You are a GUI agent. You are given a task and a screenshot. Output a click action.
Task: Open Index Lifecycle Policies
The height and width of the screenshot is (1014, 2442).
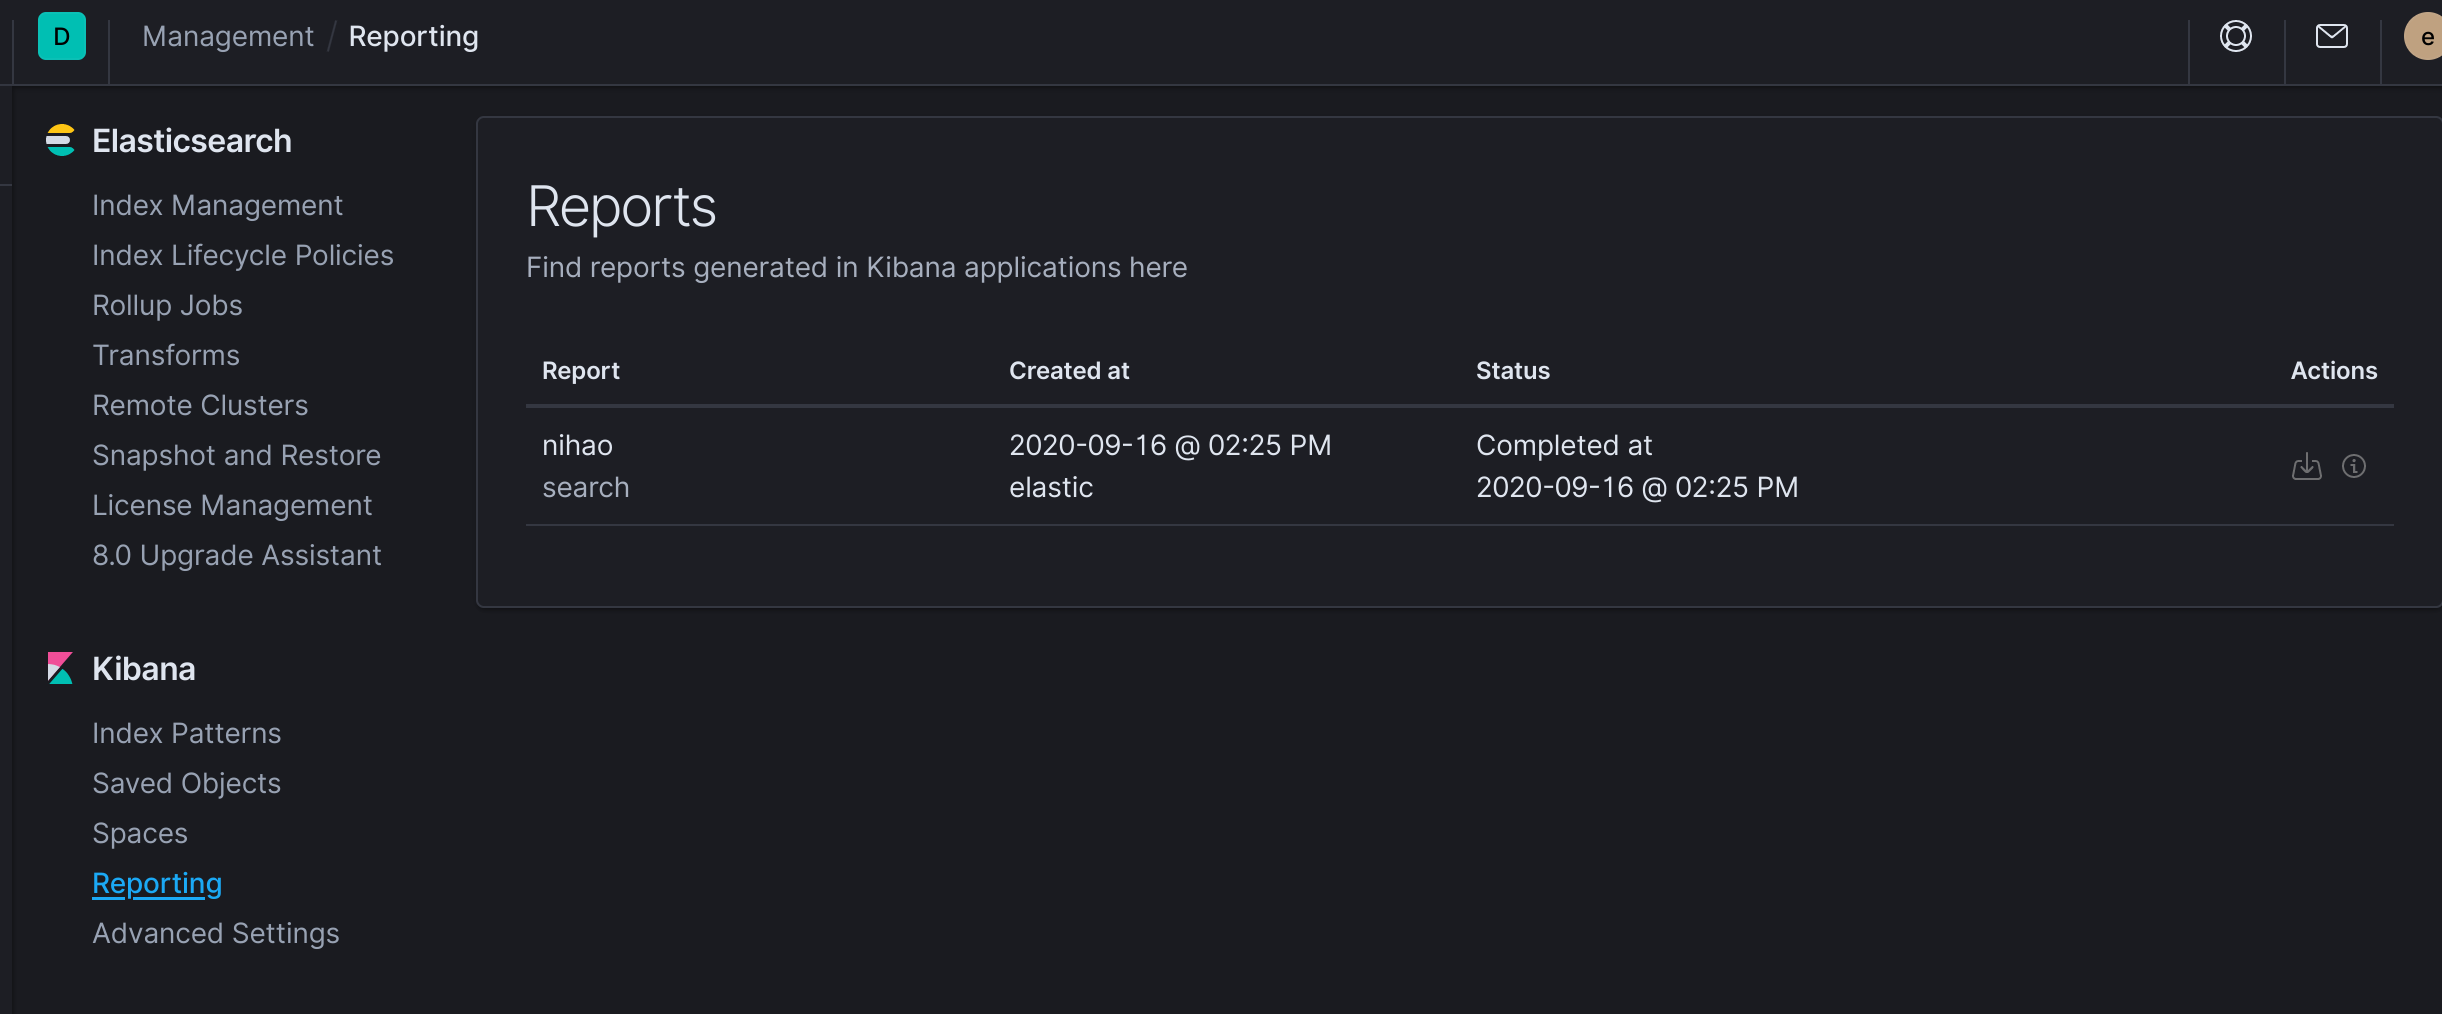point(242,254)
